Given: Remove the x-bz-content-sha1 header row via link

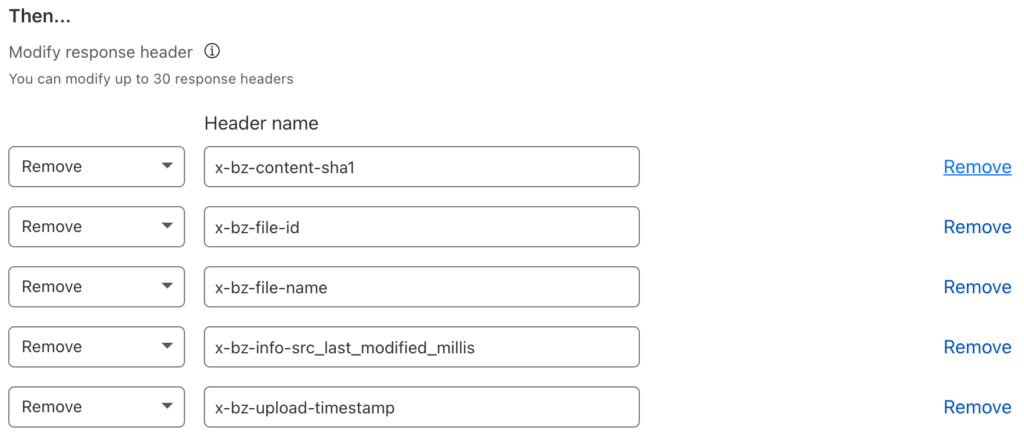Looking at the screenshot, I should click(977, 167).
